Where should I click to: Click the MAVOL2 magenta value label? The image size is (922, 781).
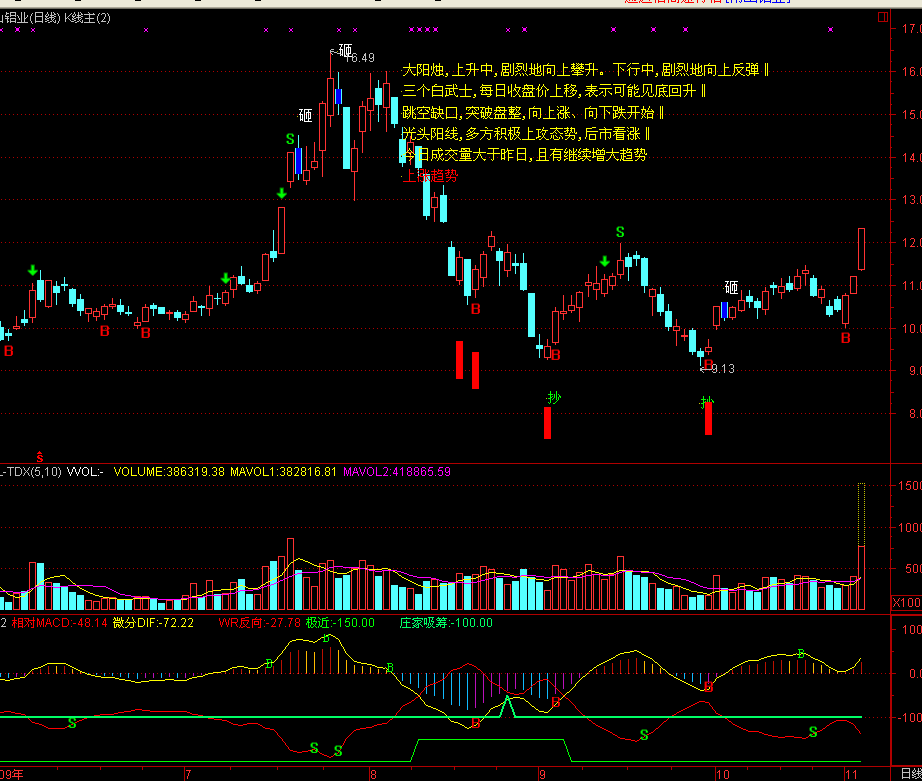(396, 471)
